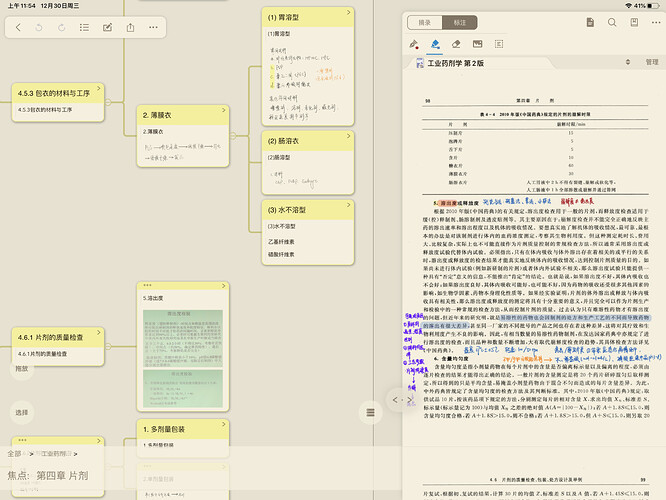
Task: Tap the hamburger list button by the divider
Action: (x=370, y=412)
